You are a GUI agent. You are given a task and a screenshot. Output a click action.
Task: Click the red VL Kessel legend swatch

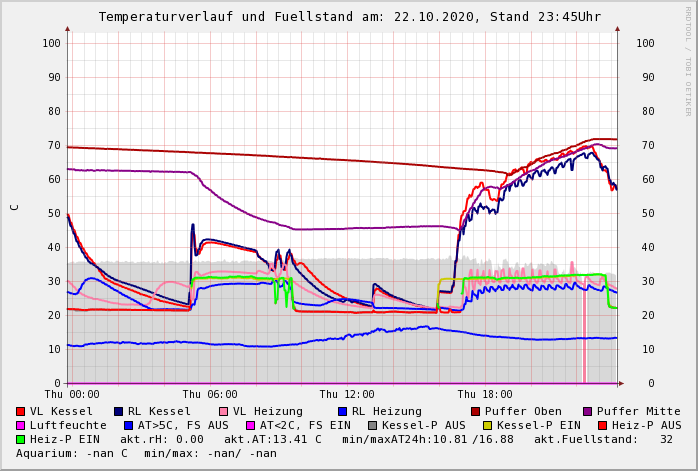point(21,411)
